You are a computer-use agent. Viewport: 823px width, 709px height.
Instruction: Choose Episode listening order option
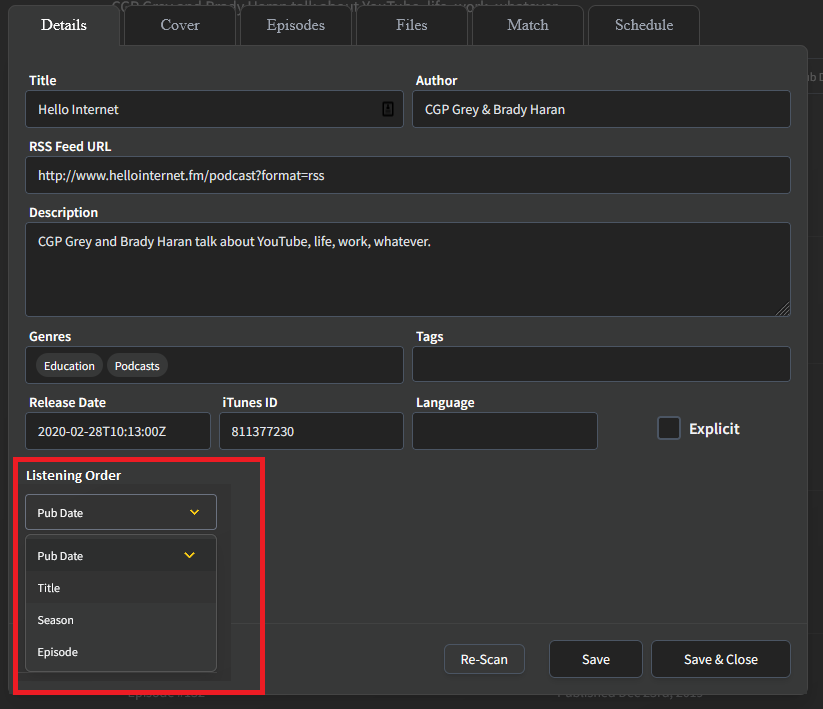point(121,652)
